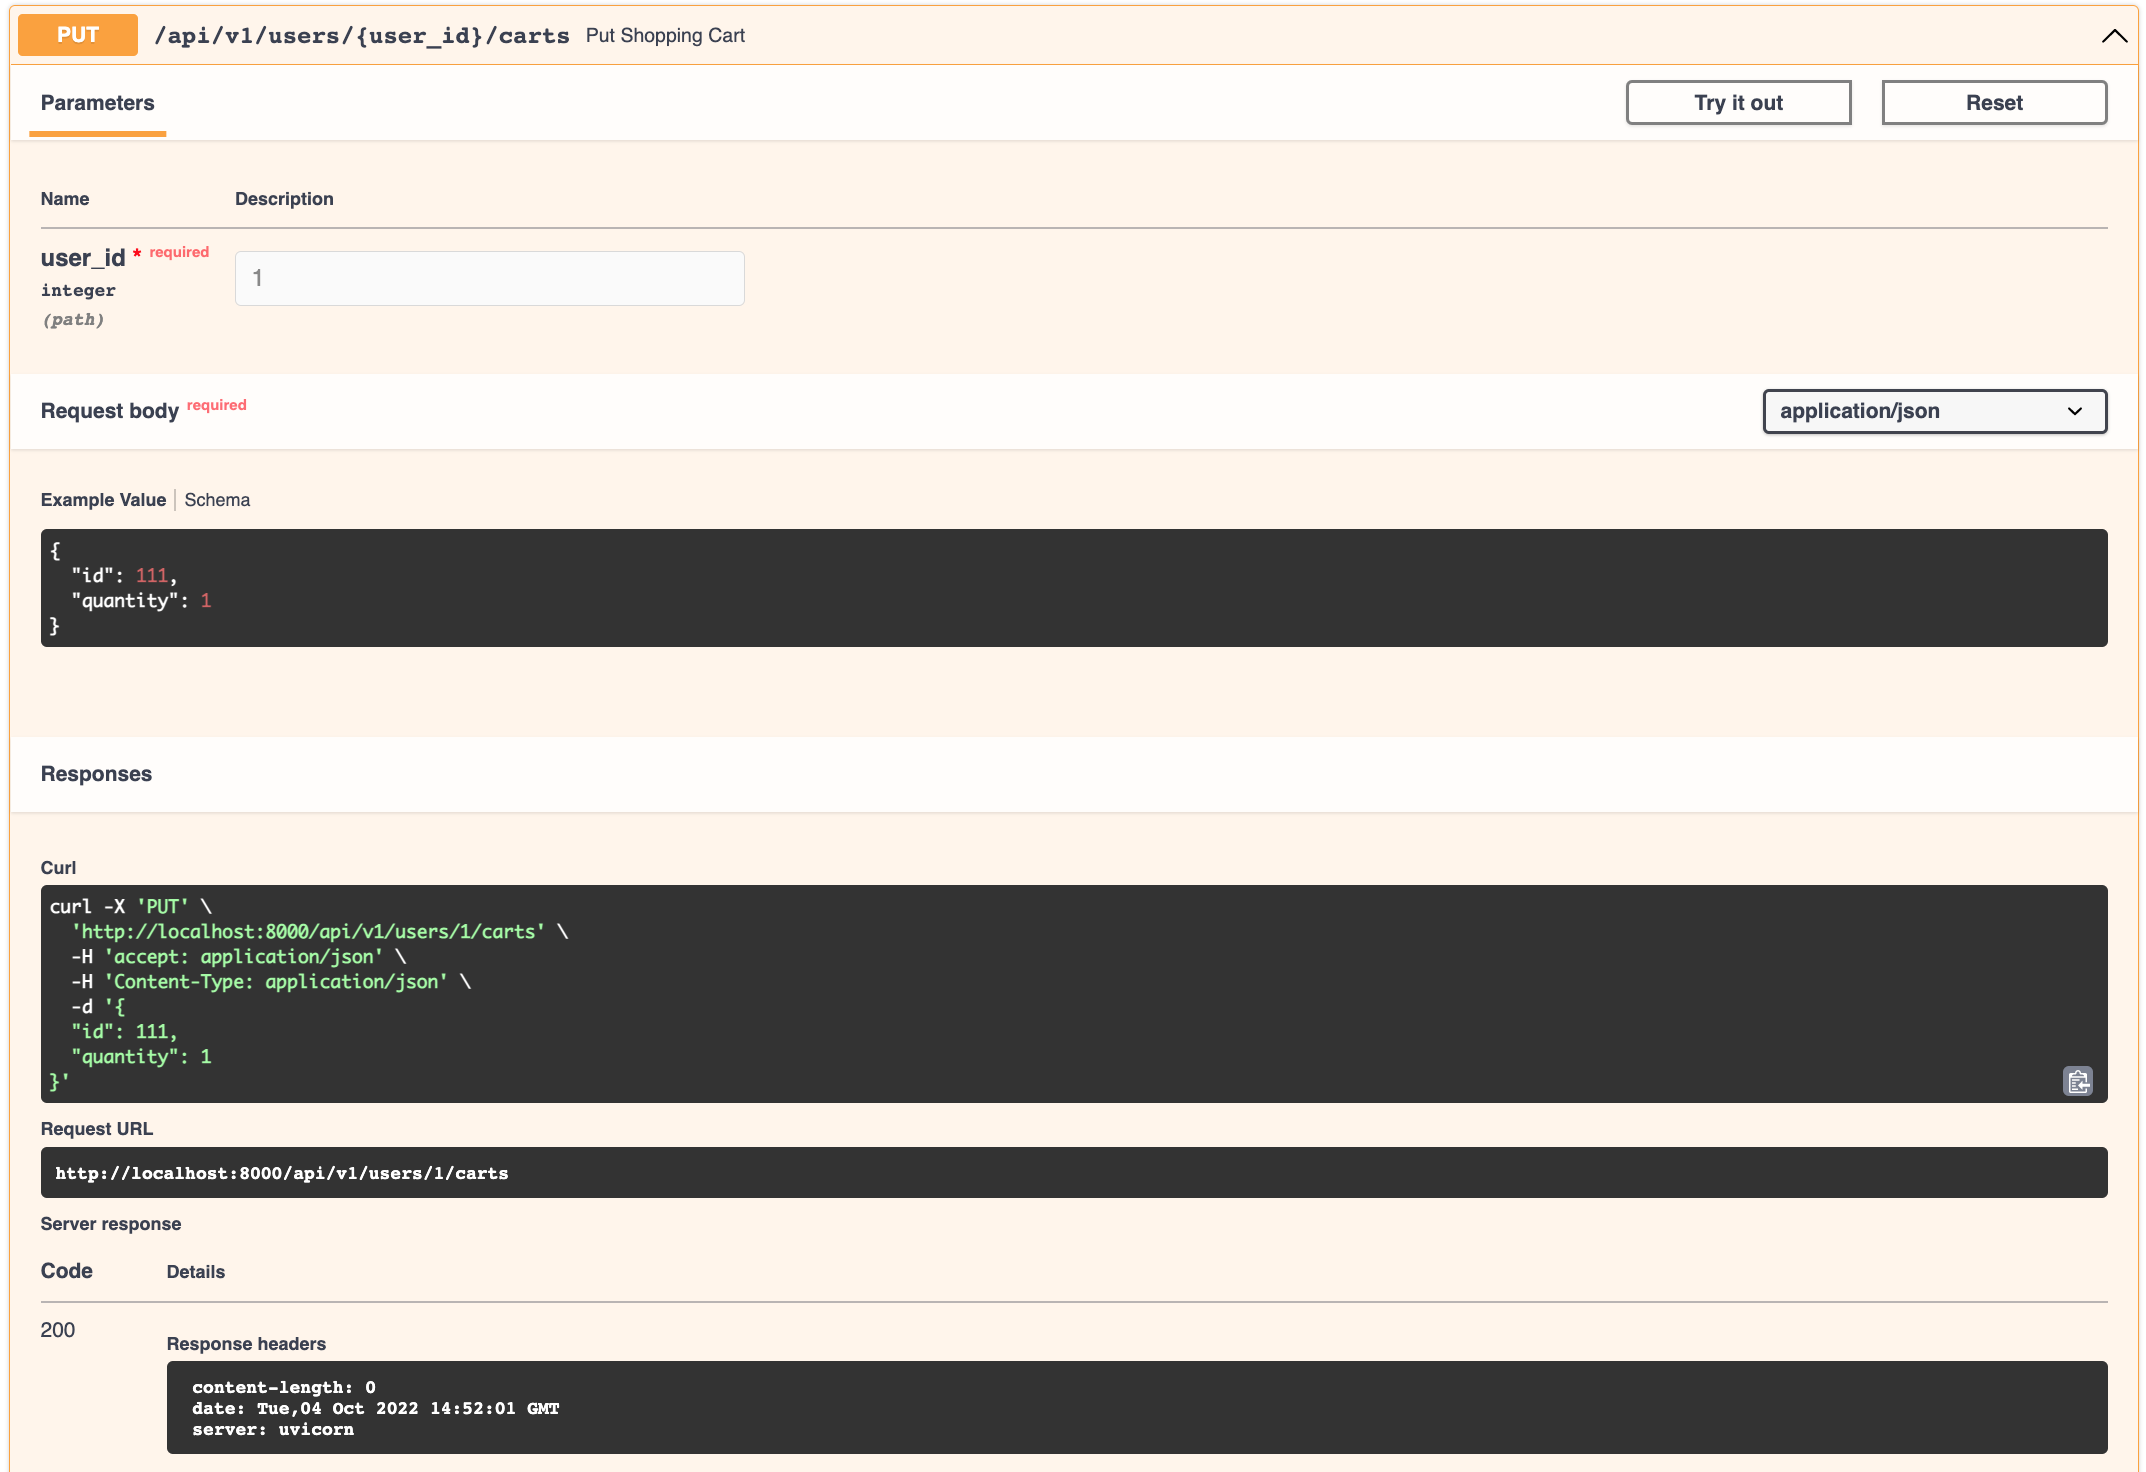Click the required label on Request body
Viewport: 2146px width, 1472px height.
pyautogui.click(x=216, y=404)
